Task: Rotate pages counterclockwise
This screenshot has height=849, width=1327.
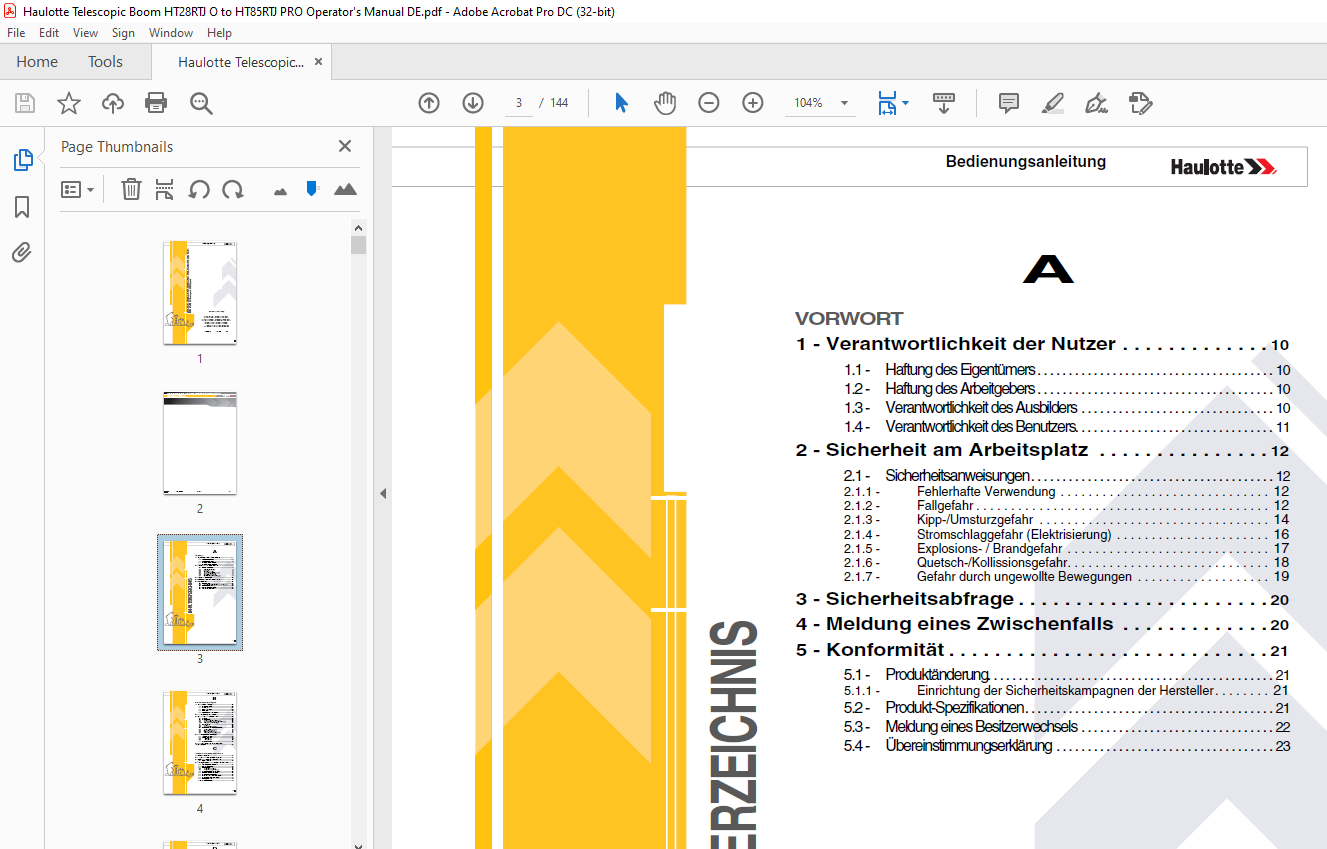Action: (199, 189)
